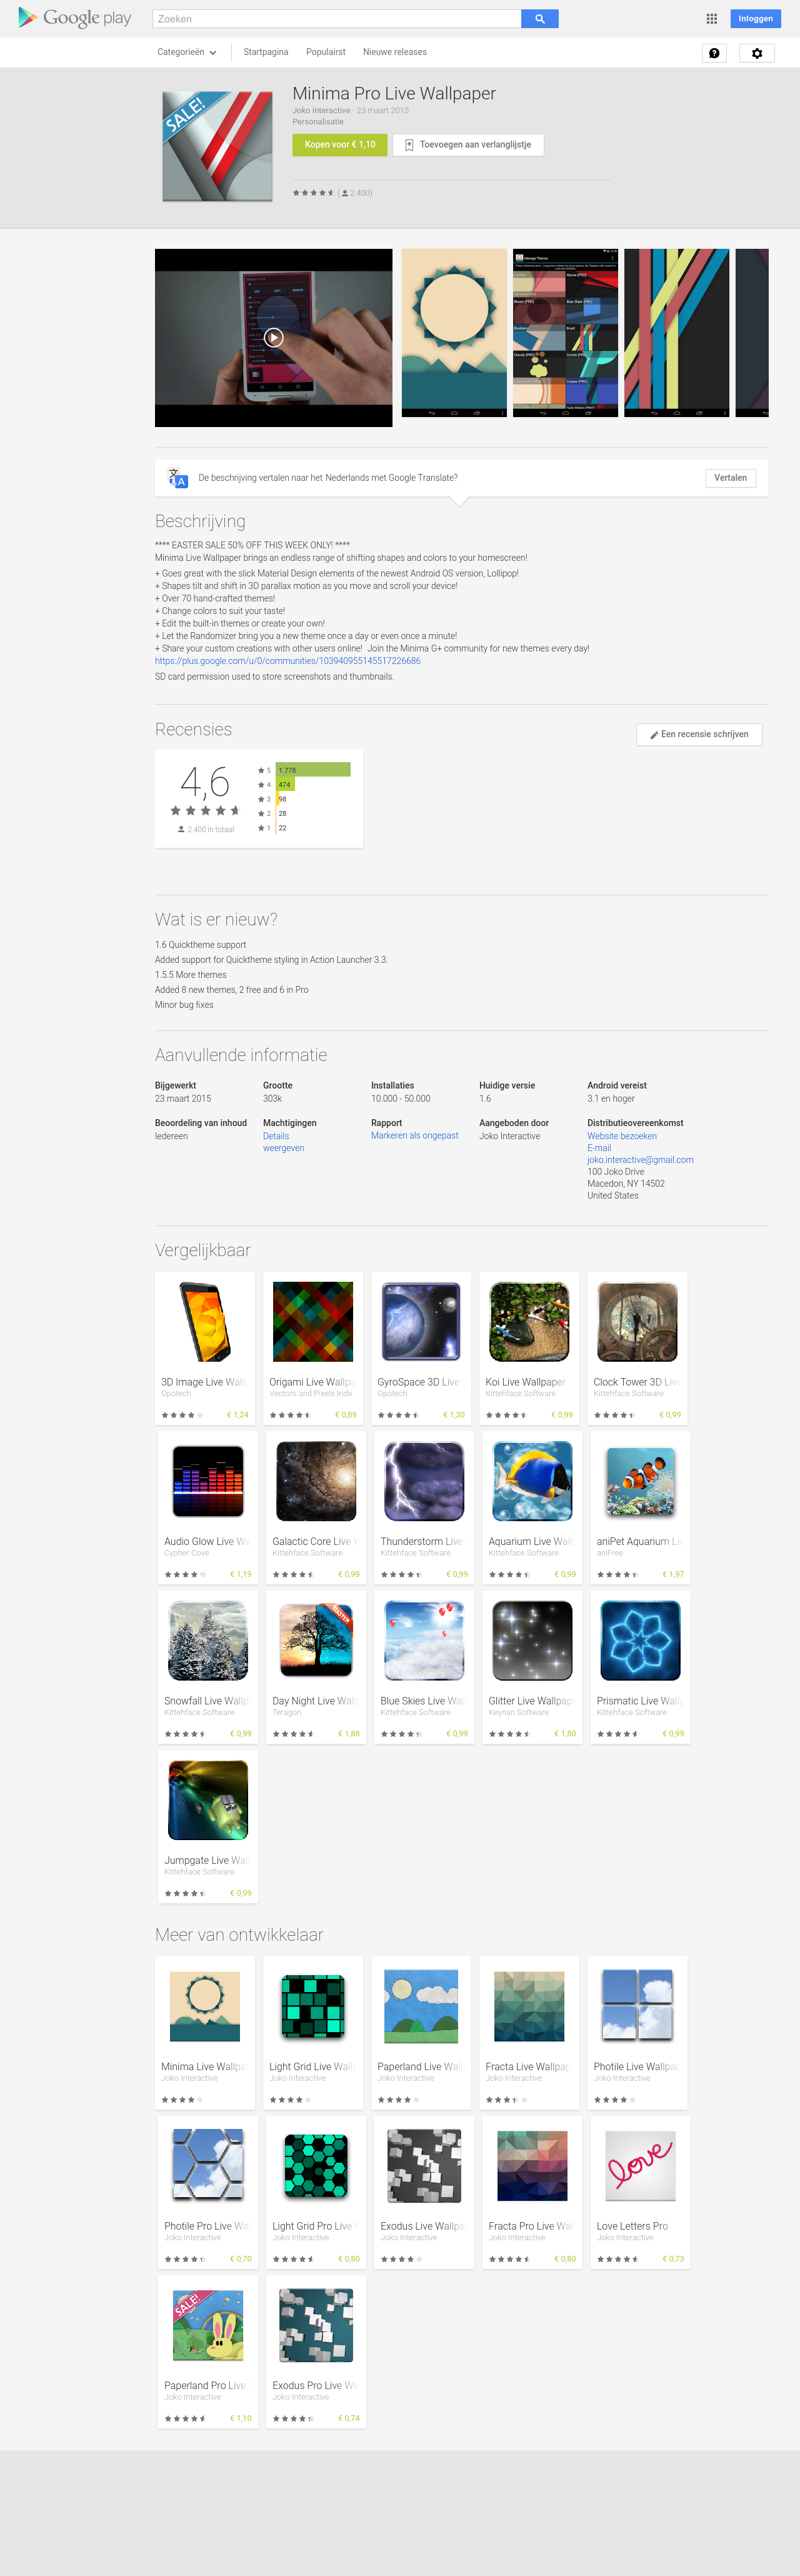
Task: Open the Love Letters Pro icon
Action: coord(640,2166)
